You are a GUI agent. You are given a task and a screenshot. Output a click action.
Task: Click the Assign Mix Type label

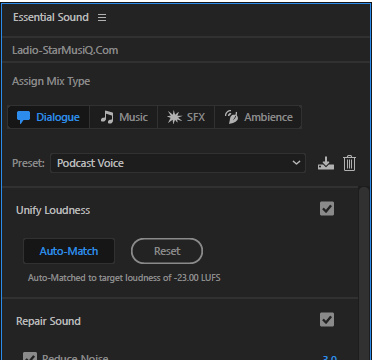point(51,81)
